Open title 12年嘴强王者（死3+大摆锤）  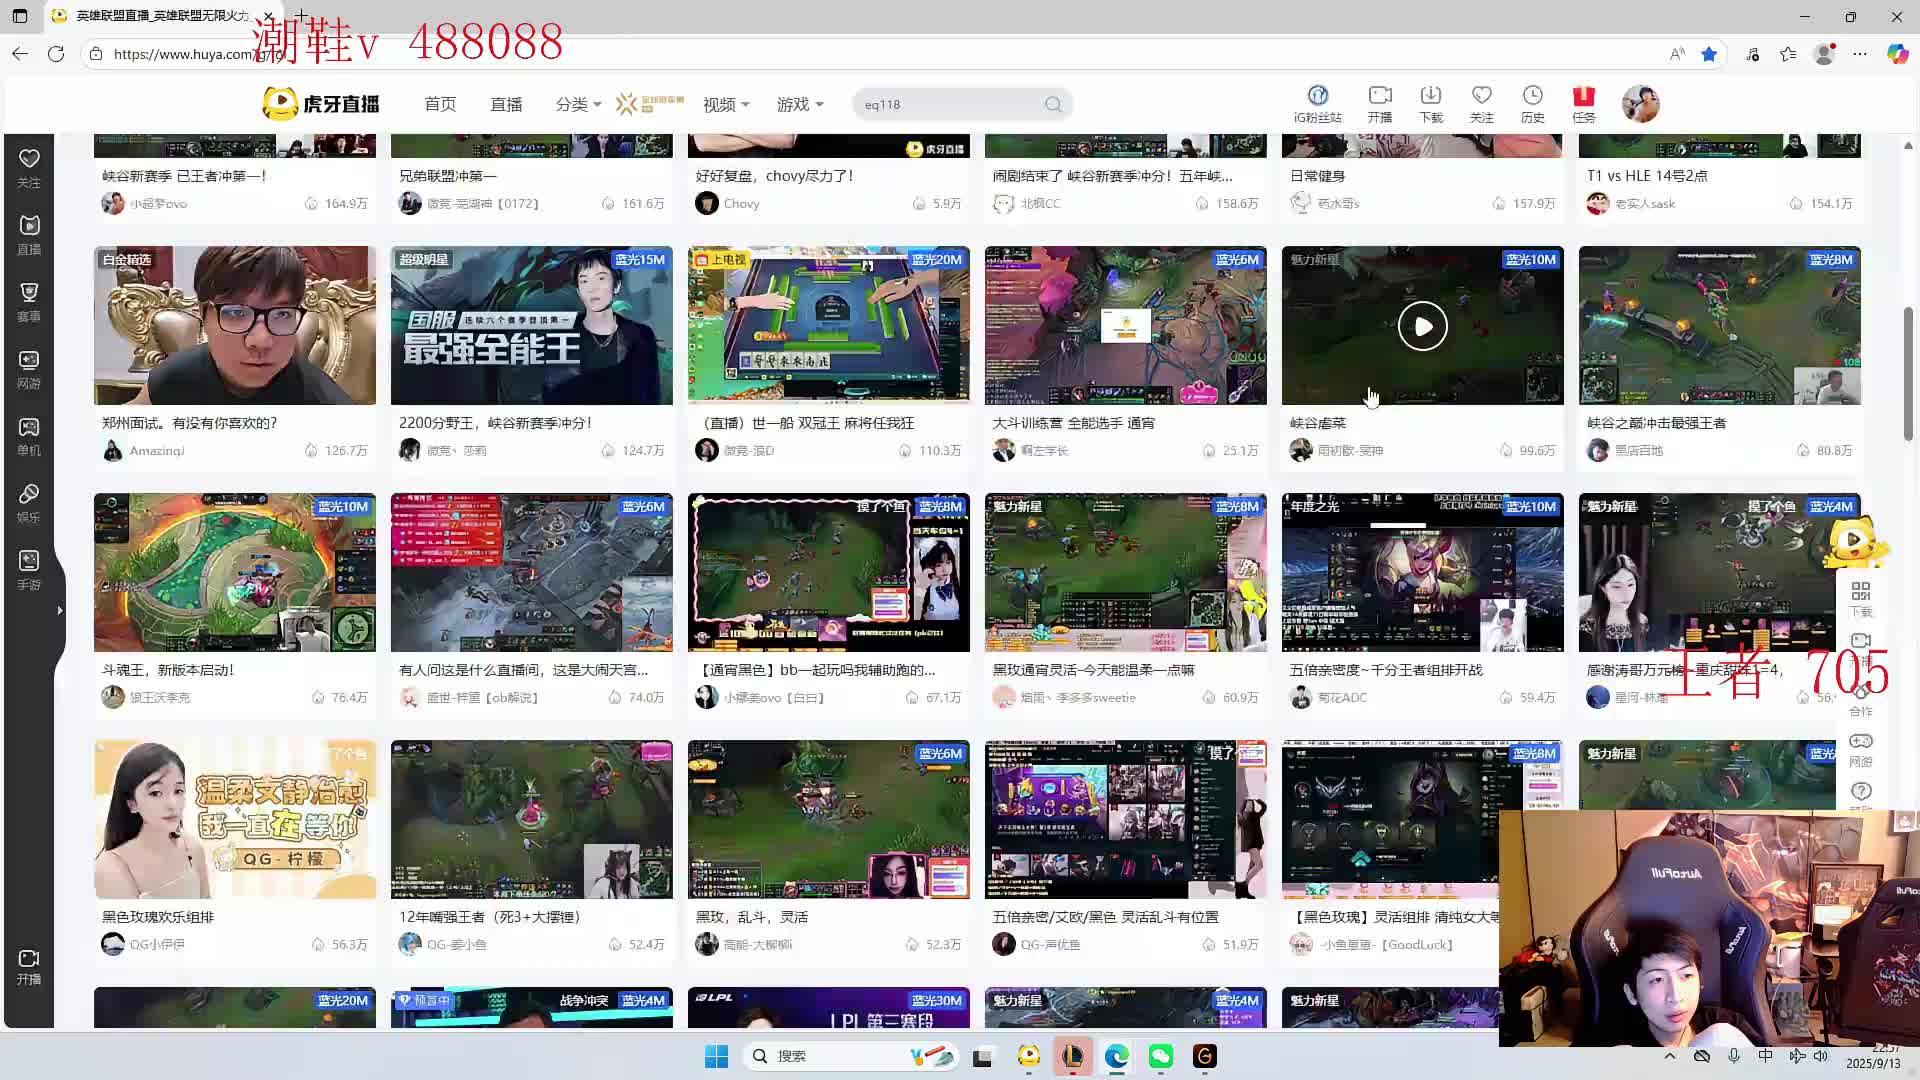pos(490,917)
